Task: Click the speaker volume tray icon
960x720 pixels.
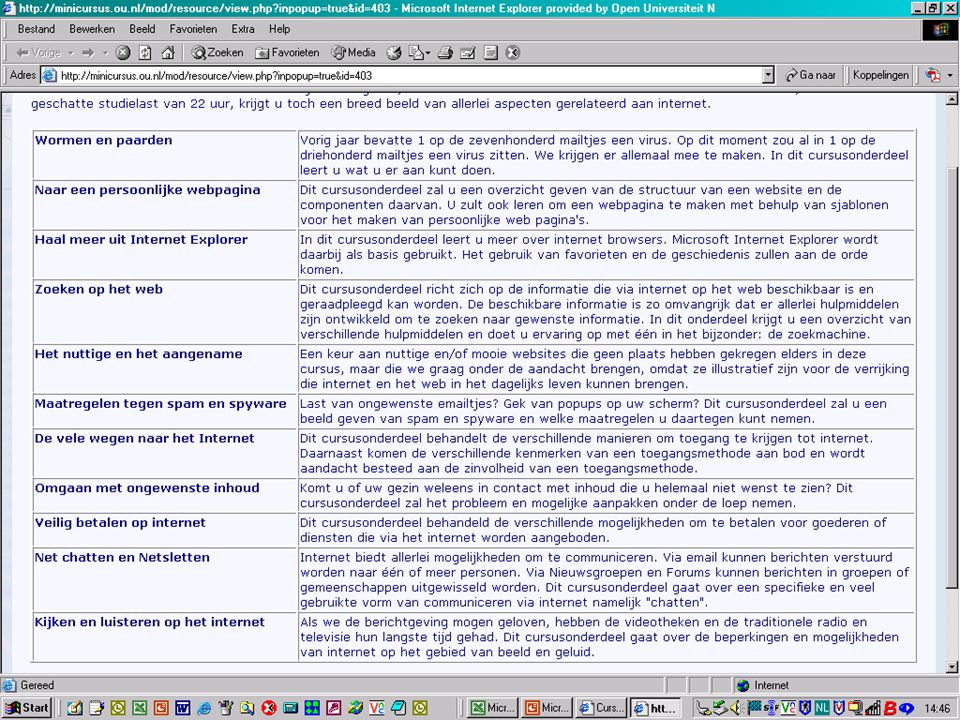Action: point(737,708)
